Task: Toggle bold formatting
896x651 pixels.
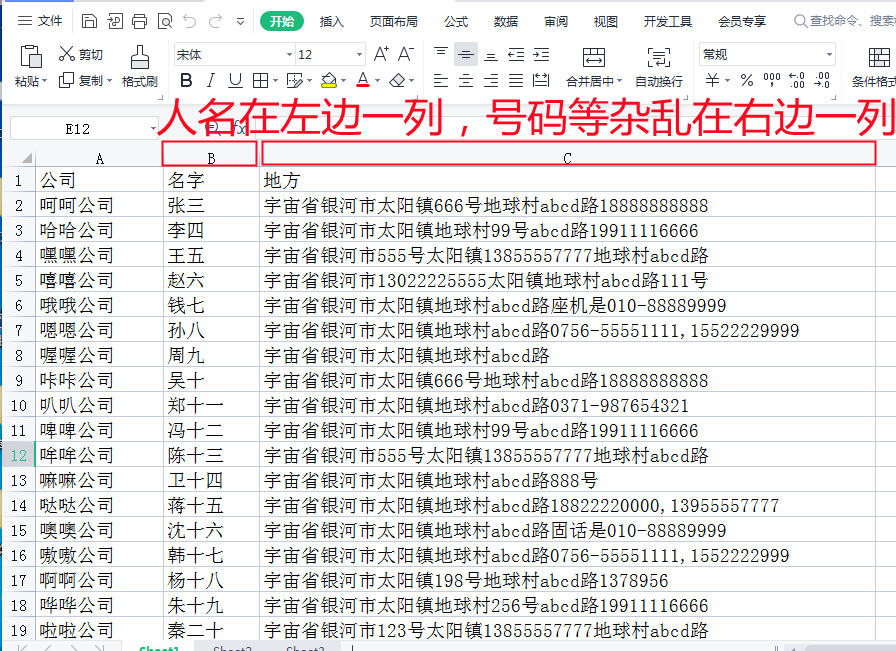Action: pyautogui.click(x=186, y=79)
